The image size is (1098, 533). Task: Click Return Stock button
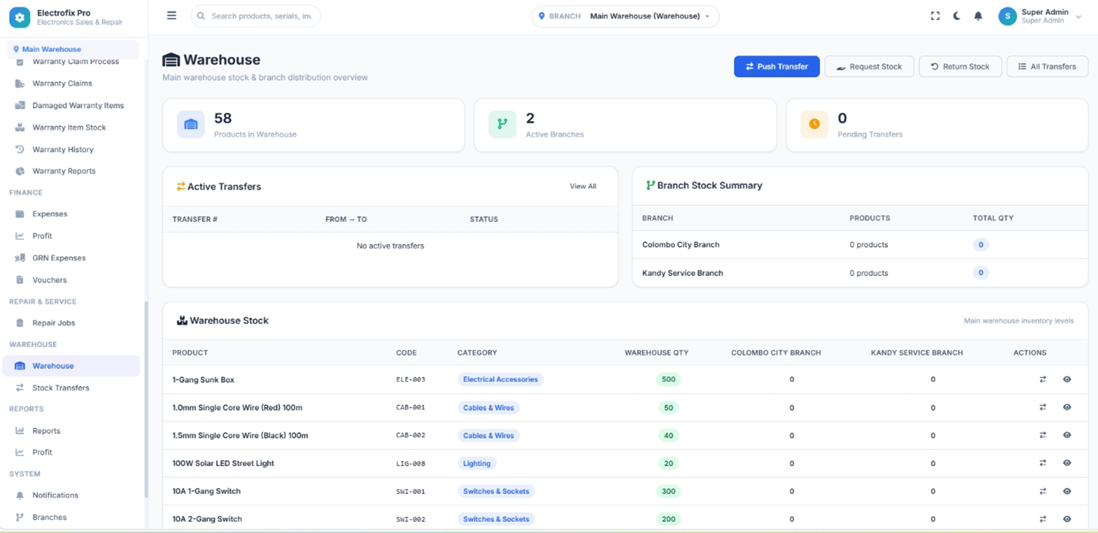pos(960,67)
